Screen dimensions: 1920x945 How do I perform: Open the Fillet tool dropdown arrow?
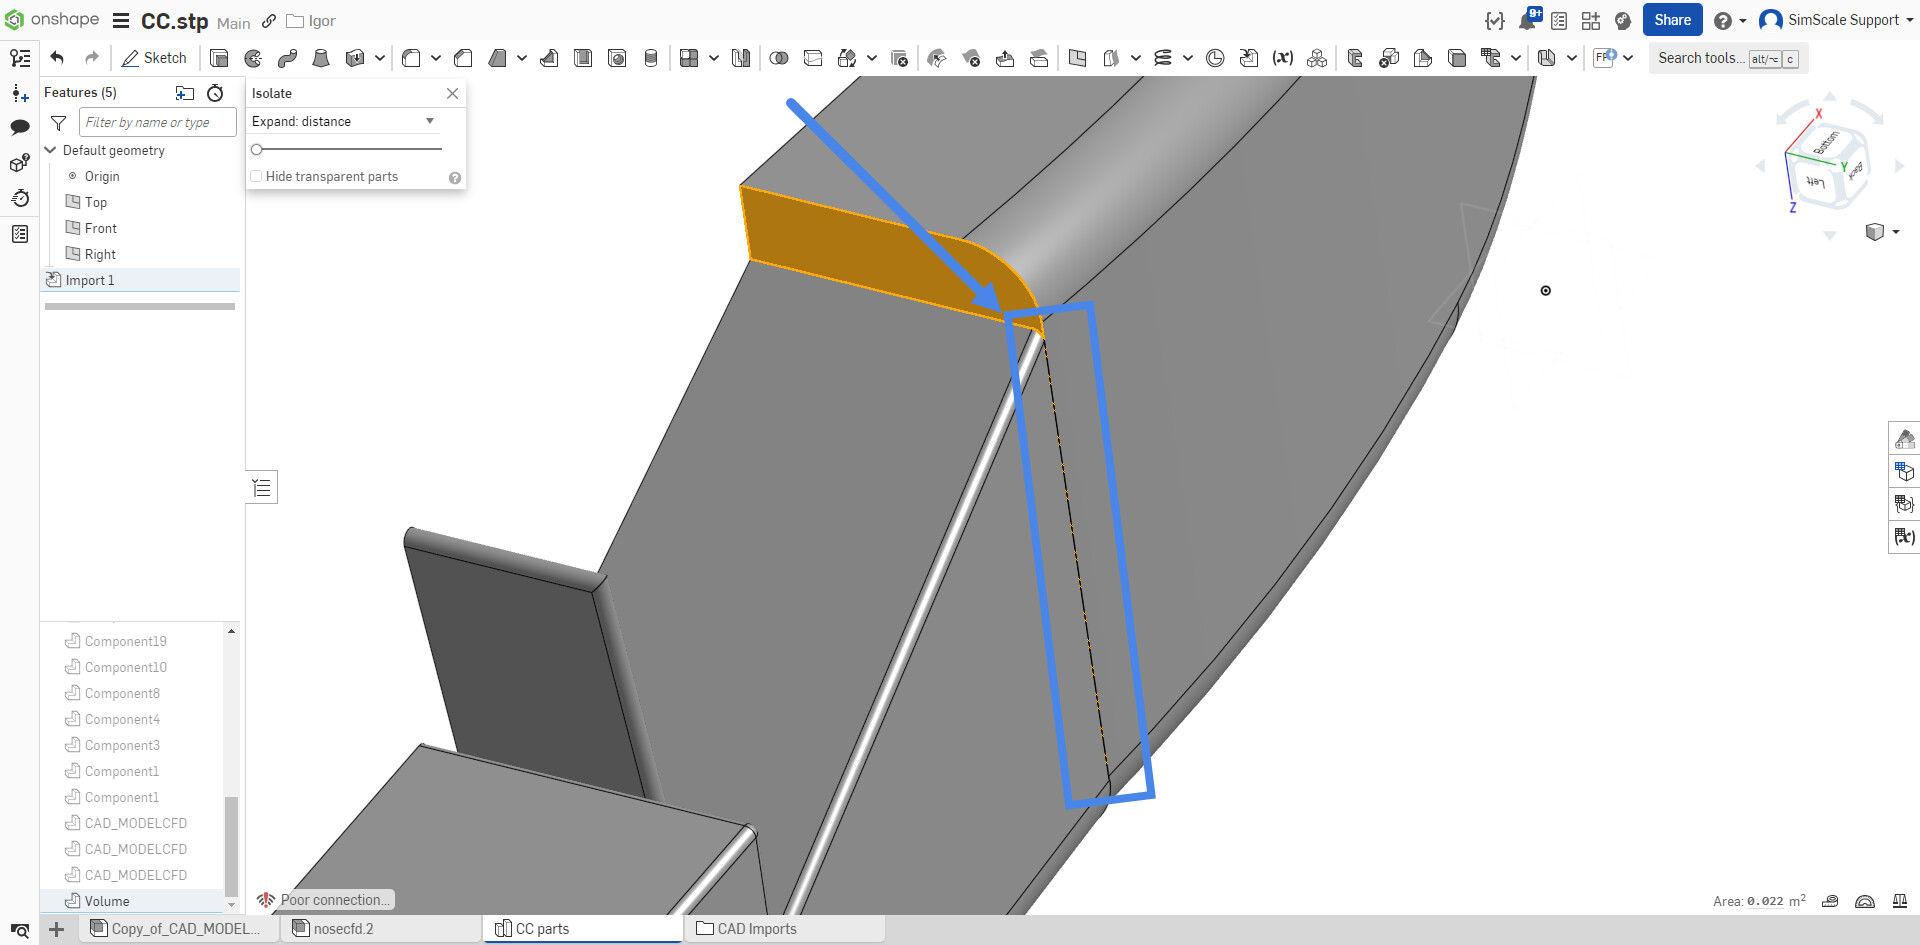click(x=436, y=58)
